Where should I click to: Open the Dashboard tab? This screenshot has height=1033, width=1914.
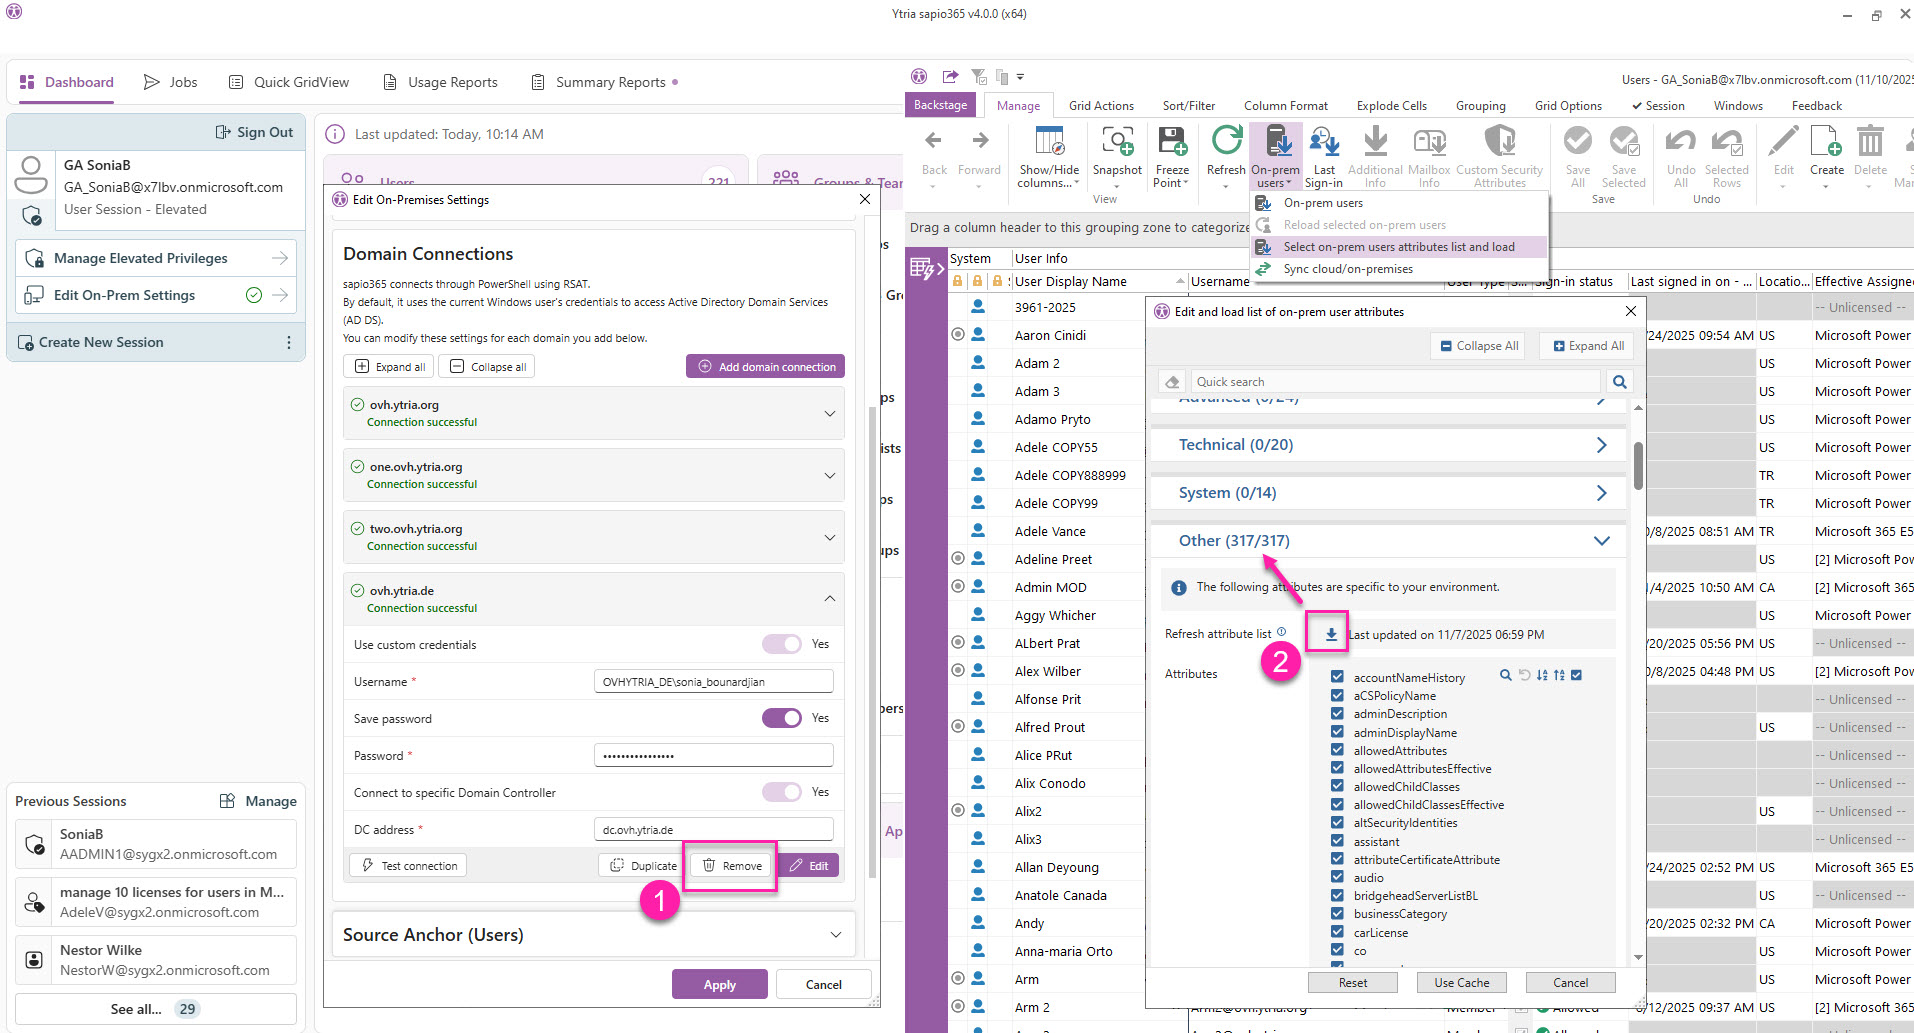pyautogui.click(x=66, y=82)
